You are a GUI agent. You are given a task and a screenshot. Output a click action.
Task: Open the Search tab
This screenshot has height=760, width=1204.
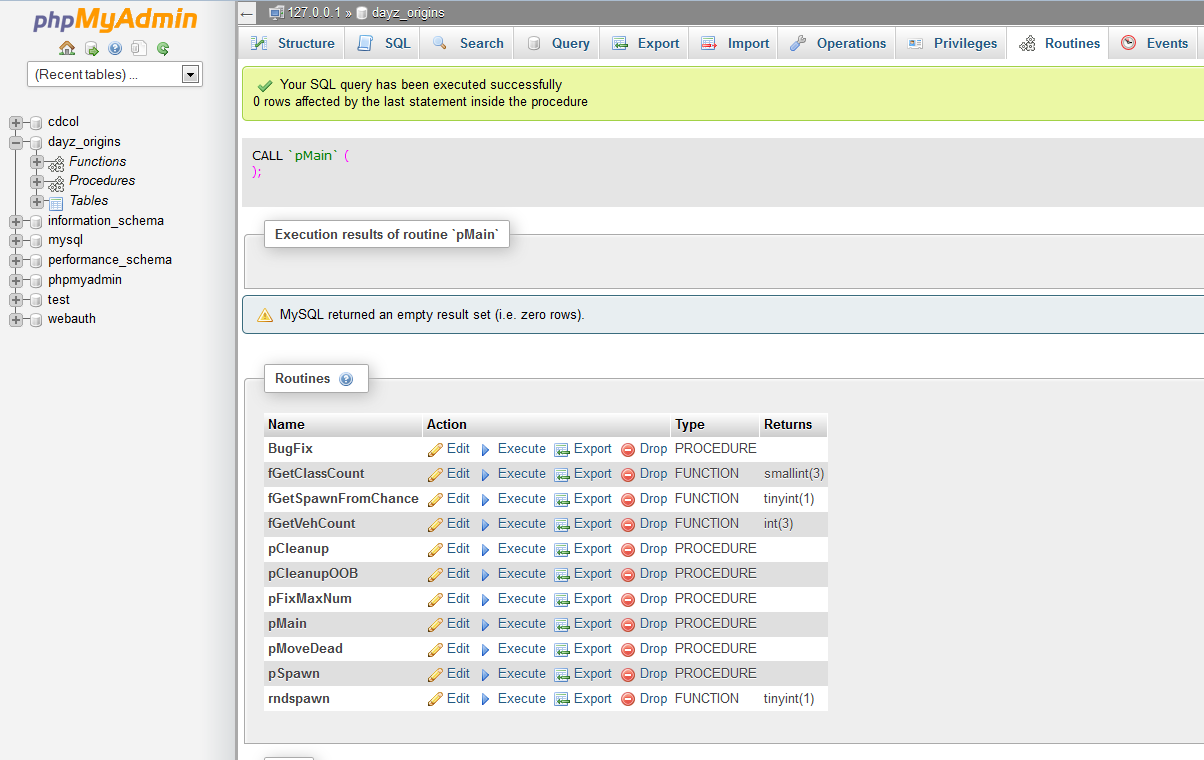coord(468,43)
